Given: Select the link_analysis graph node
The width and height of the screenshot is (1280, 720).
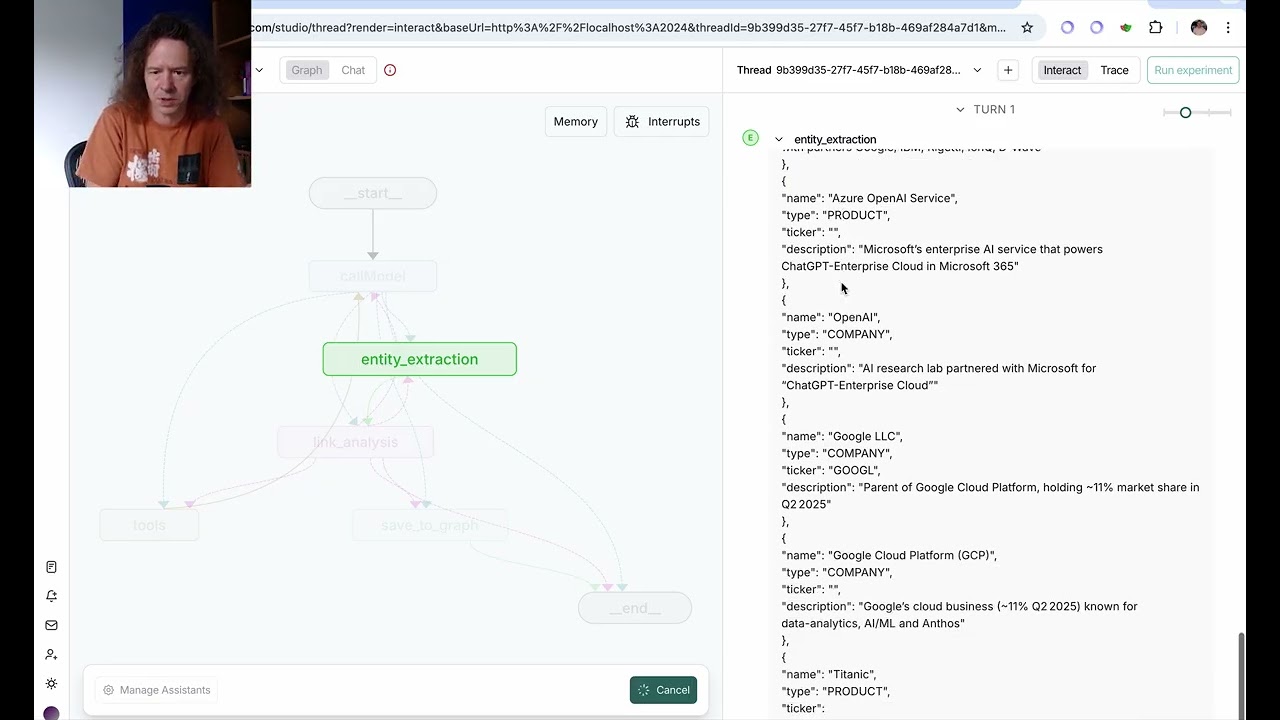Looking at the screenshot, I should pos(355,442).
